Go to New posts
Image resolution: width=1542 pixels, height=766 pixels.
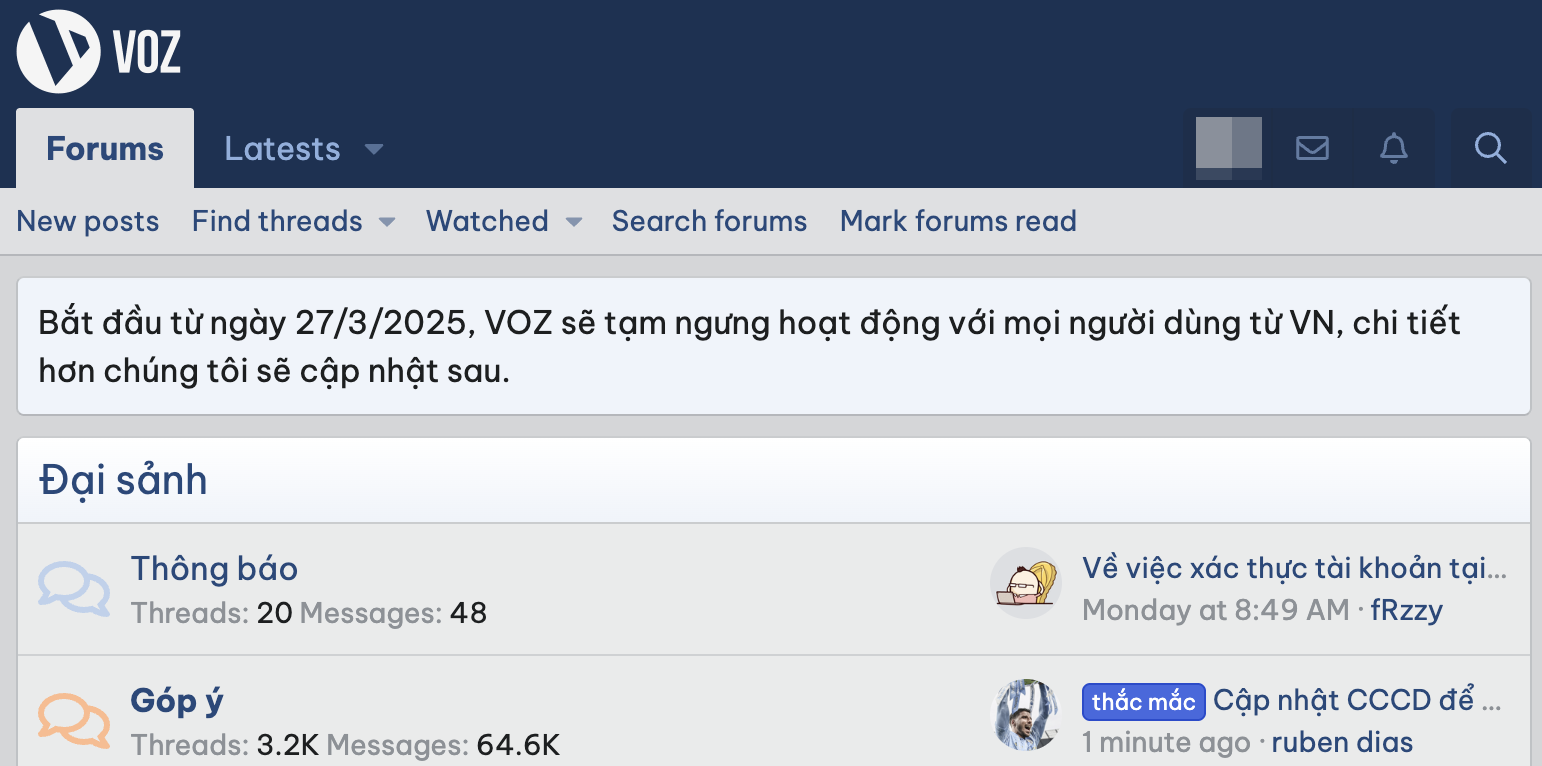(88, 221)
